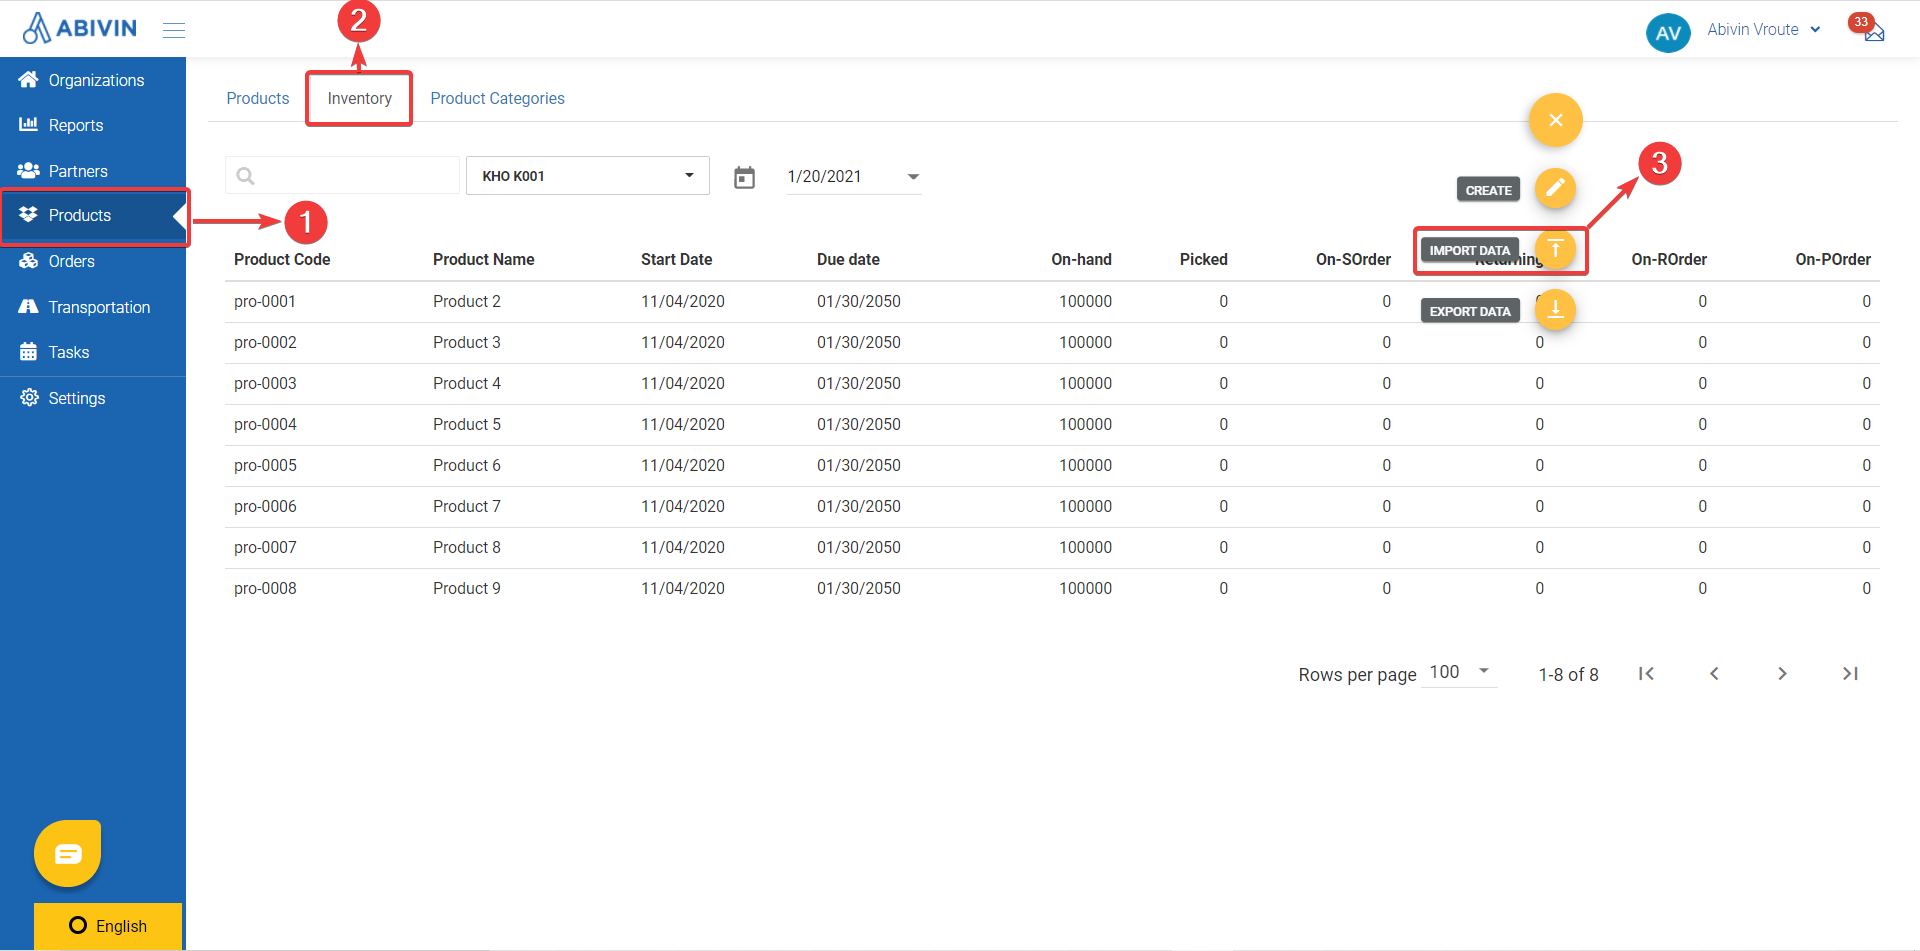1920x951 pixels.
Task: Select product code pro-0008
Action: [265, 588]
